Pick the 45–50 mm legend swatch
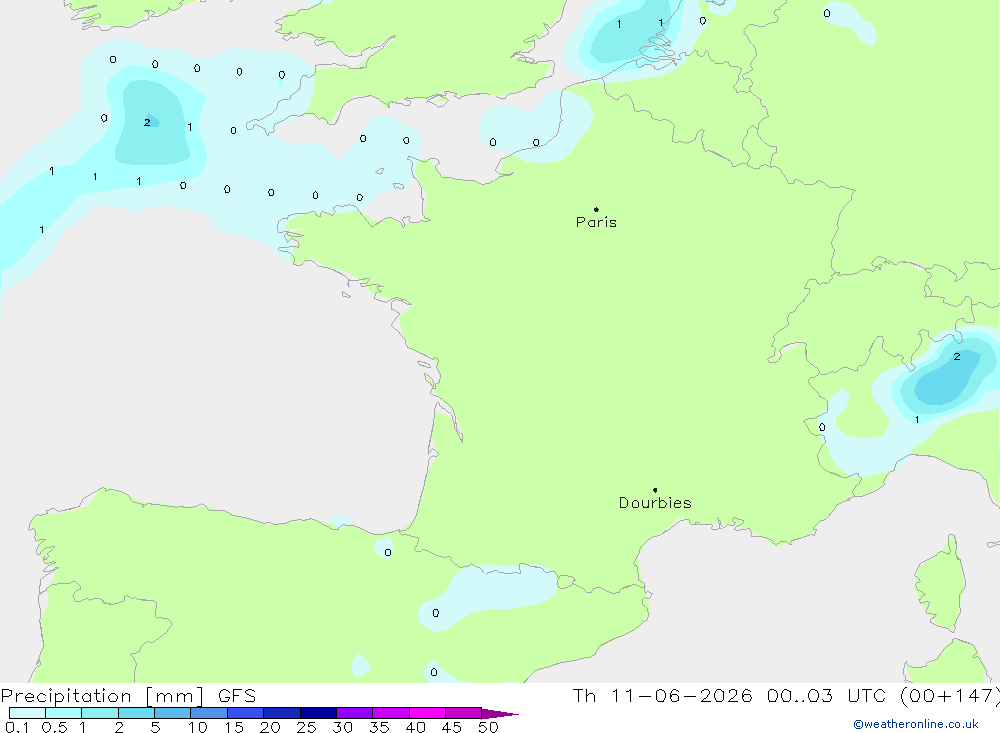 464,713
